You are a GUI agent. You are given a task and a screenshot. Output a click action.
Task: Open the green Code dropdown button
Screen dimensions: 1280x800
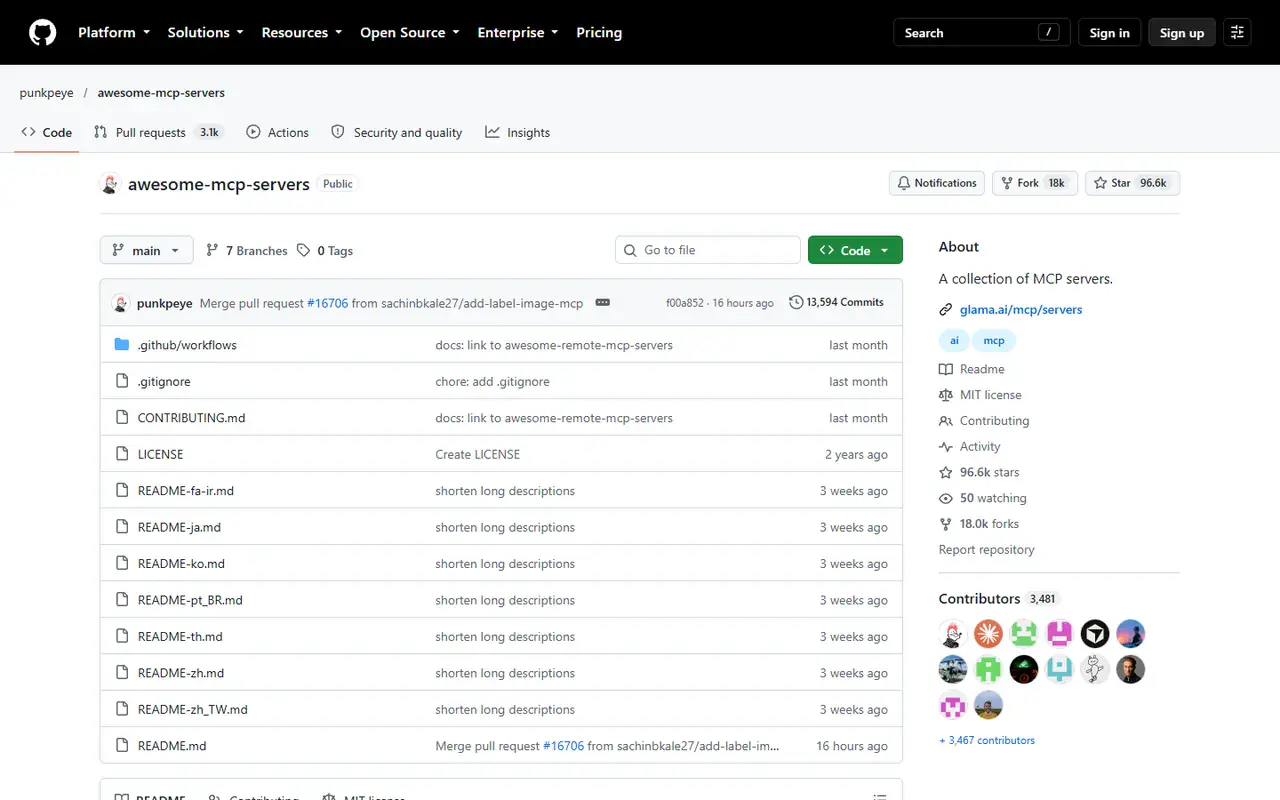[x=855, y=250]
